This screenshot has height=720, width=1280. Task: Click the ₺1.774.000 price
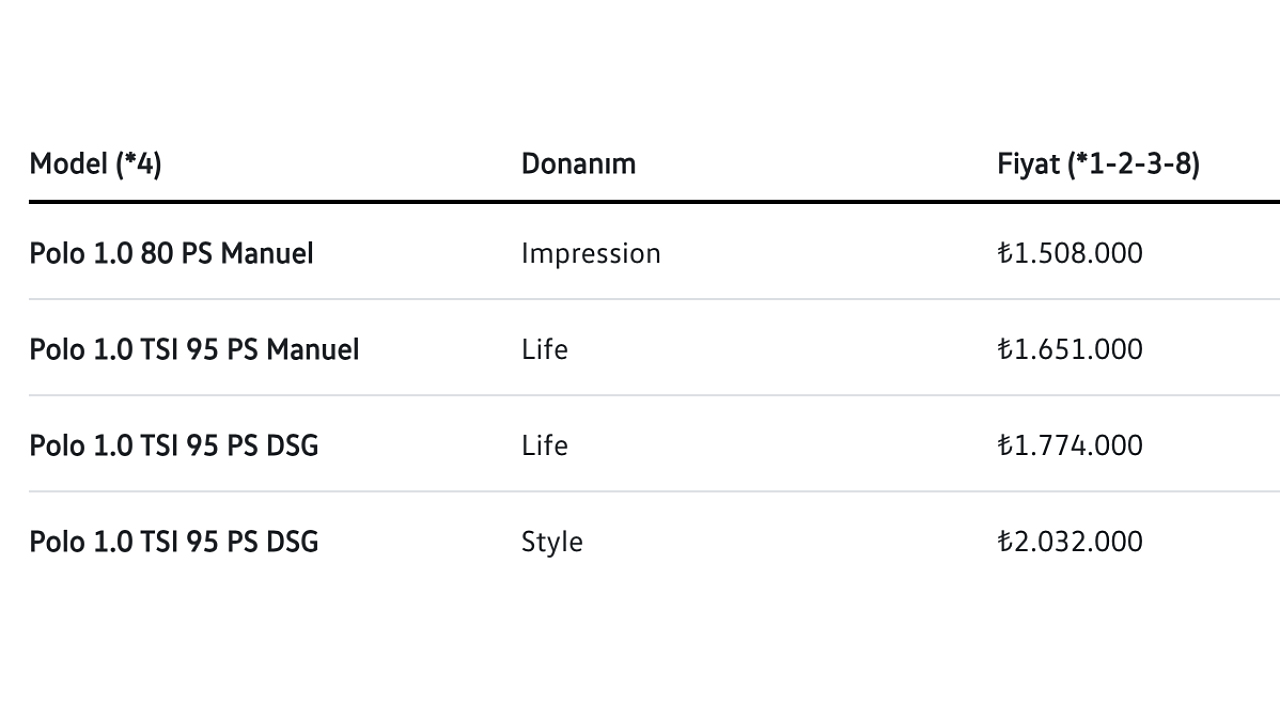[1069, 446]
